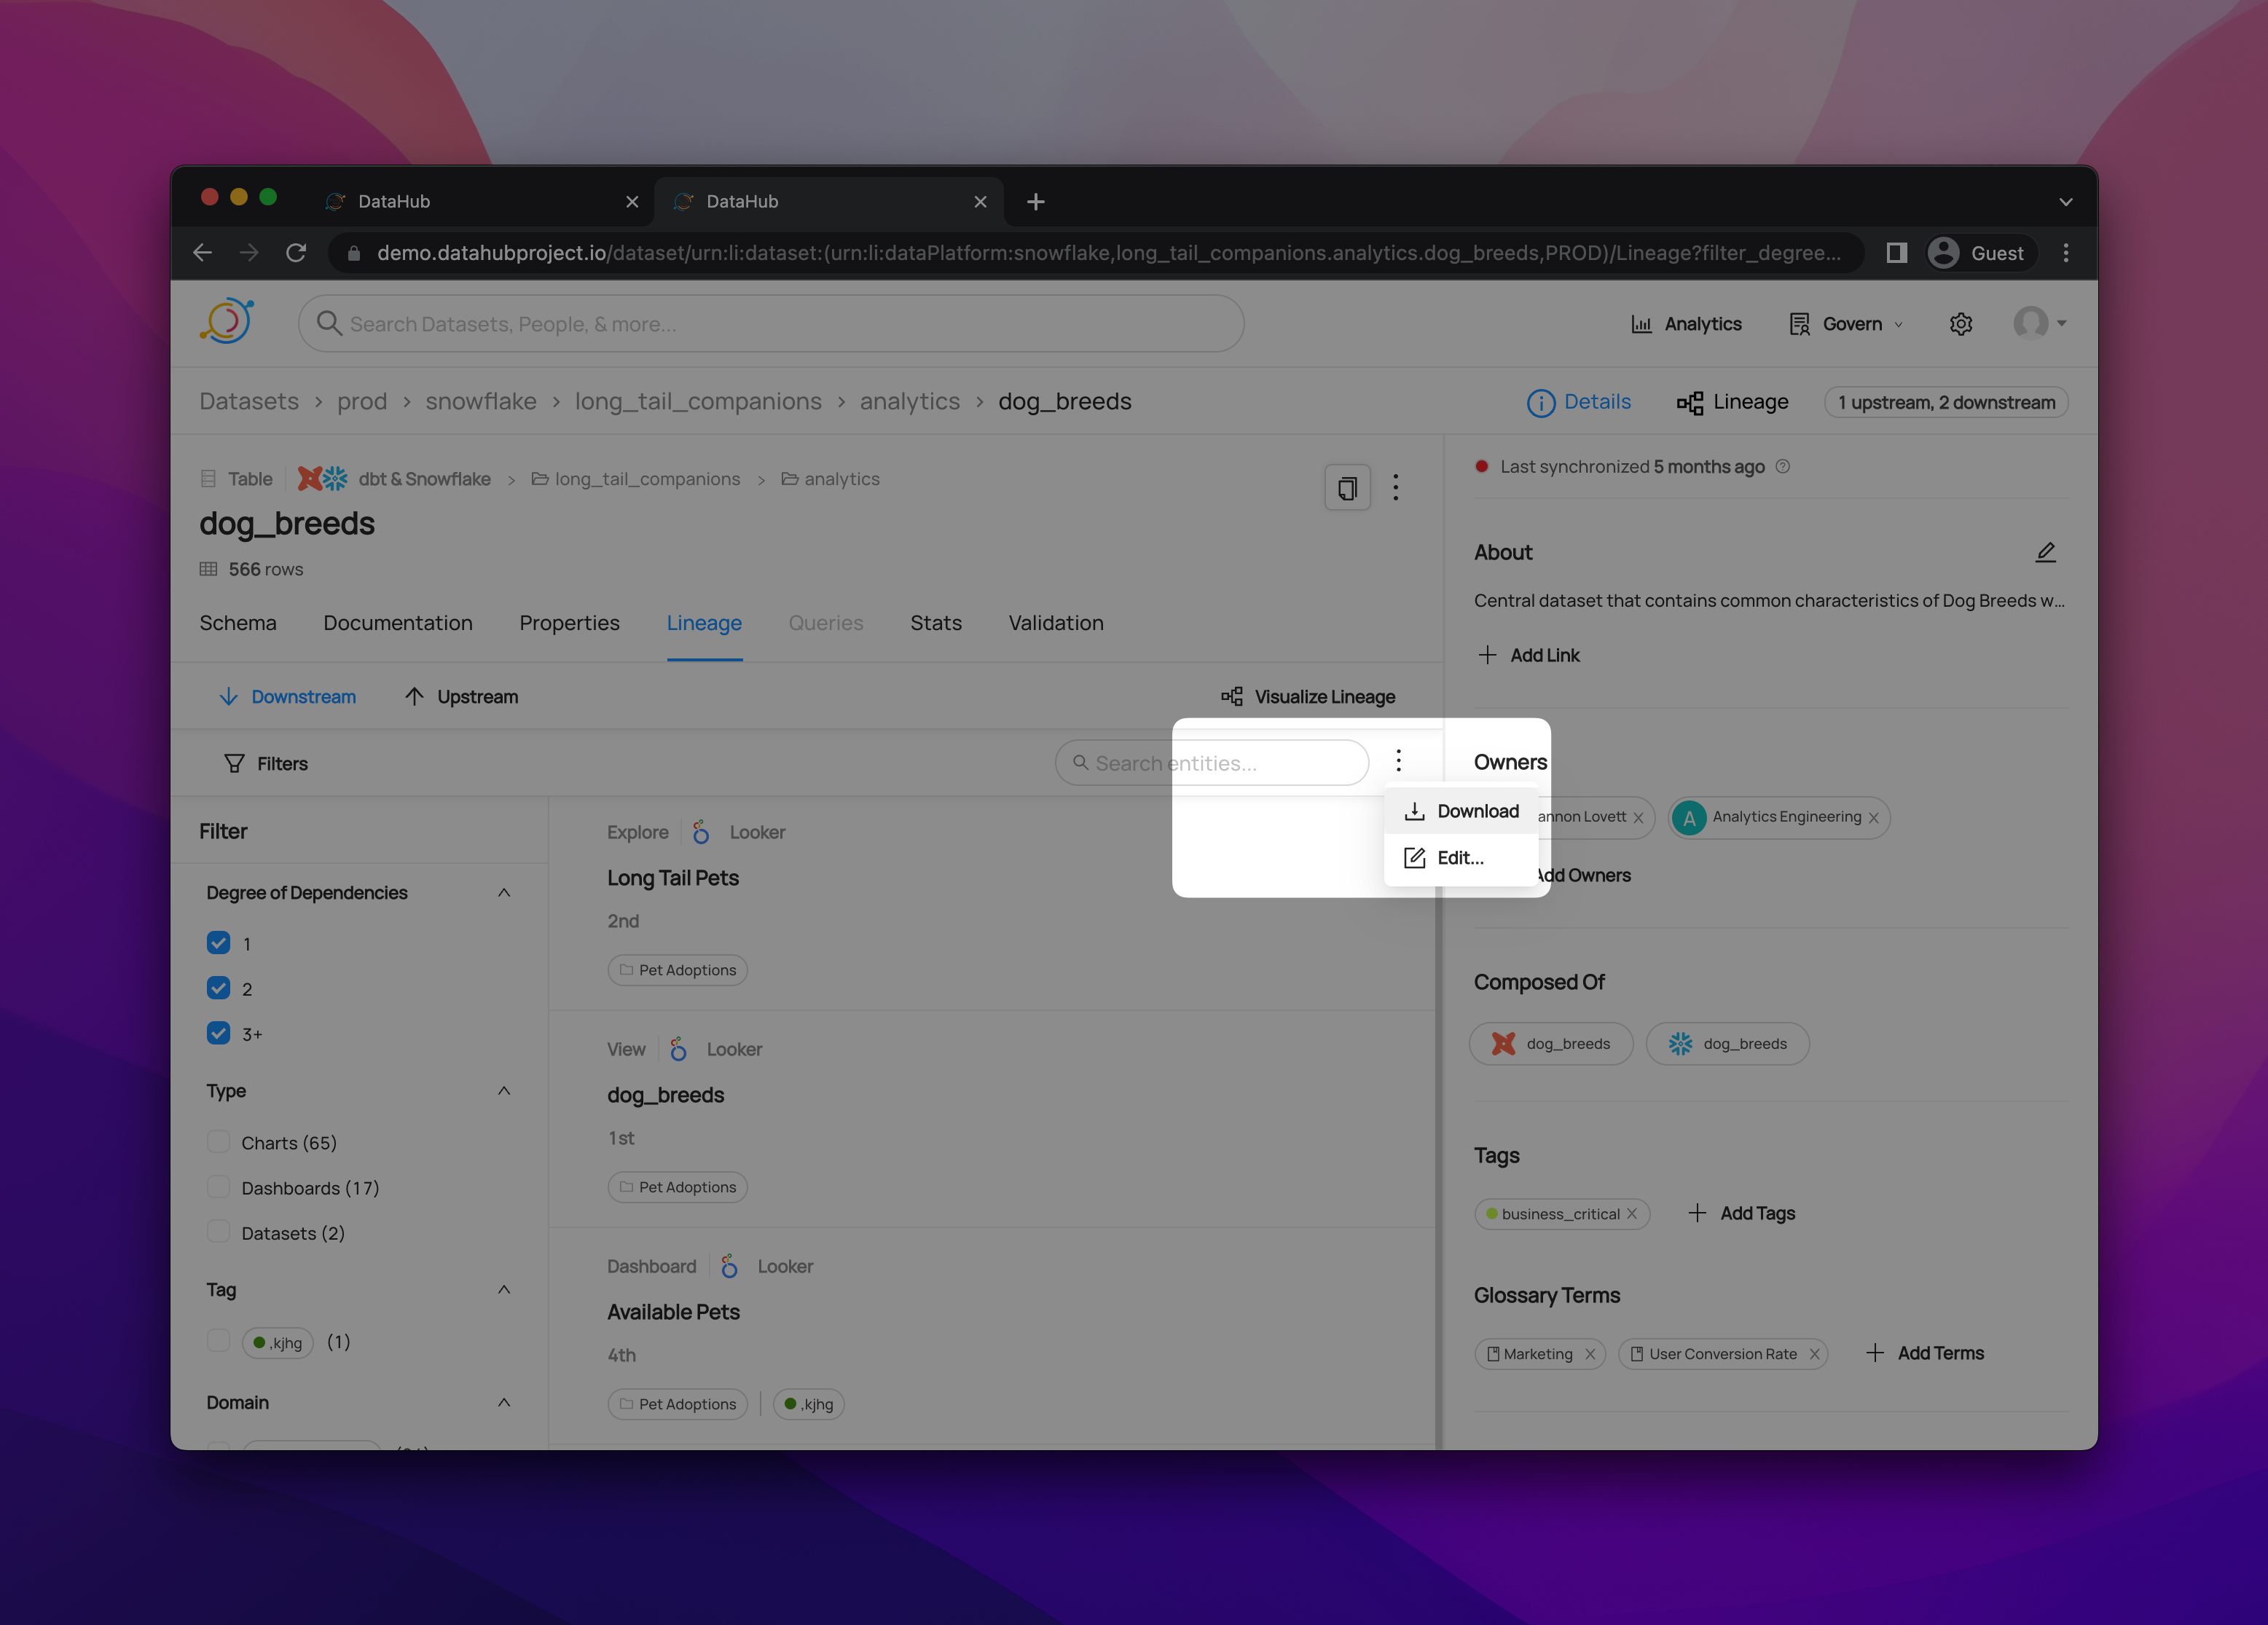The image size is (2268, 1625).
Task: Remove the business_critical tag via X
Action: pos(1632,1213)
